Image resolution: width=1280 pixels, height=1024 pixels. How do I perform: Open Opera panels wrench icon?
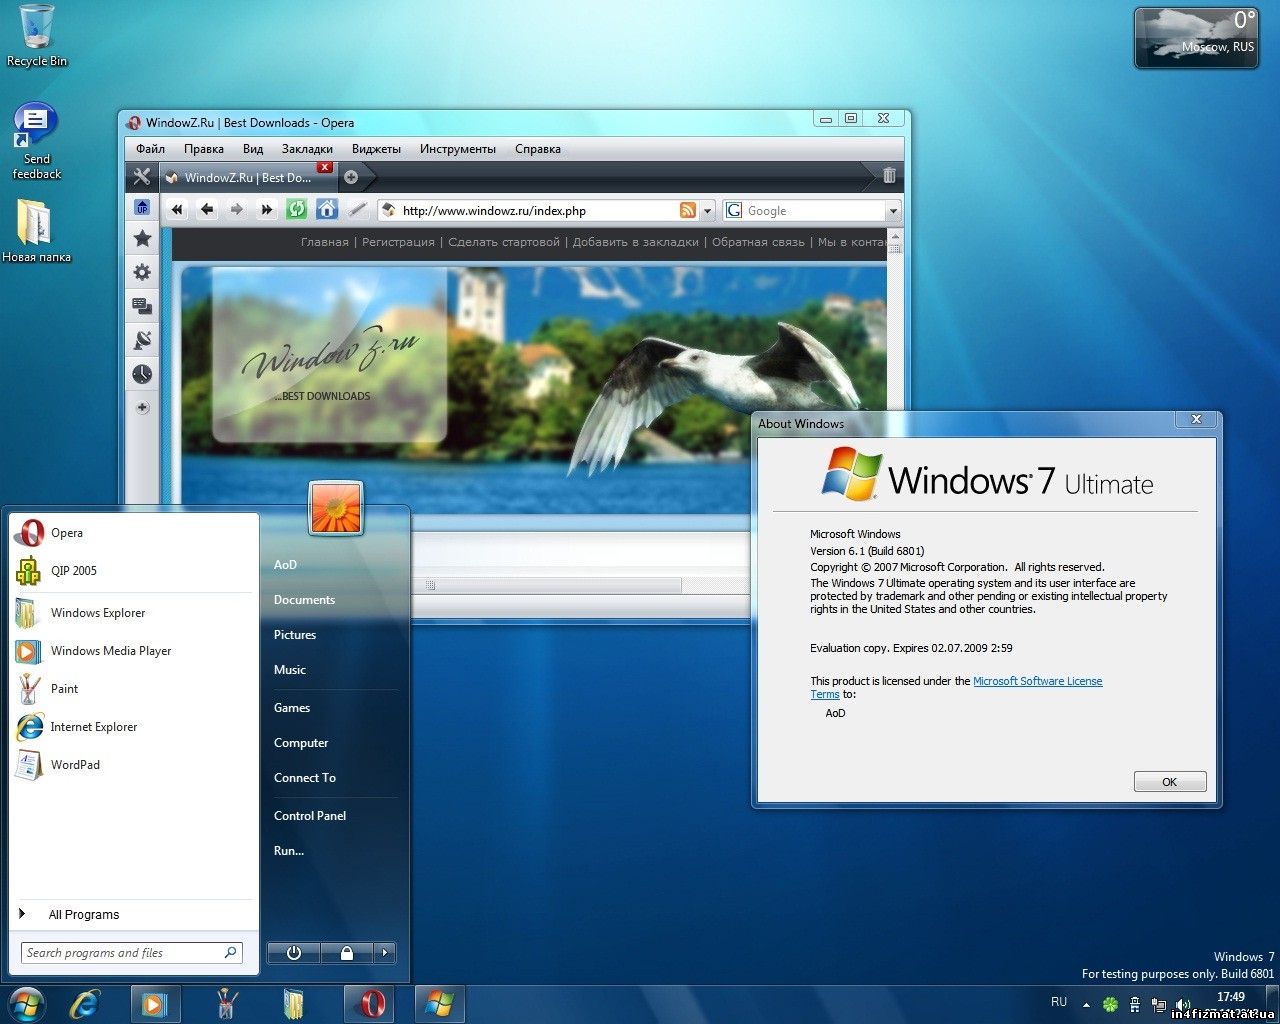click(x=142, y=177)
